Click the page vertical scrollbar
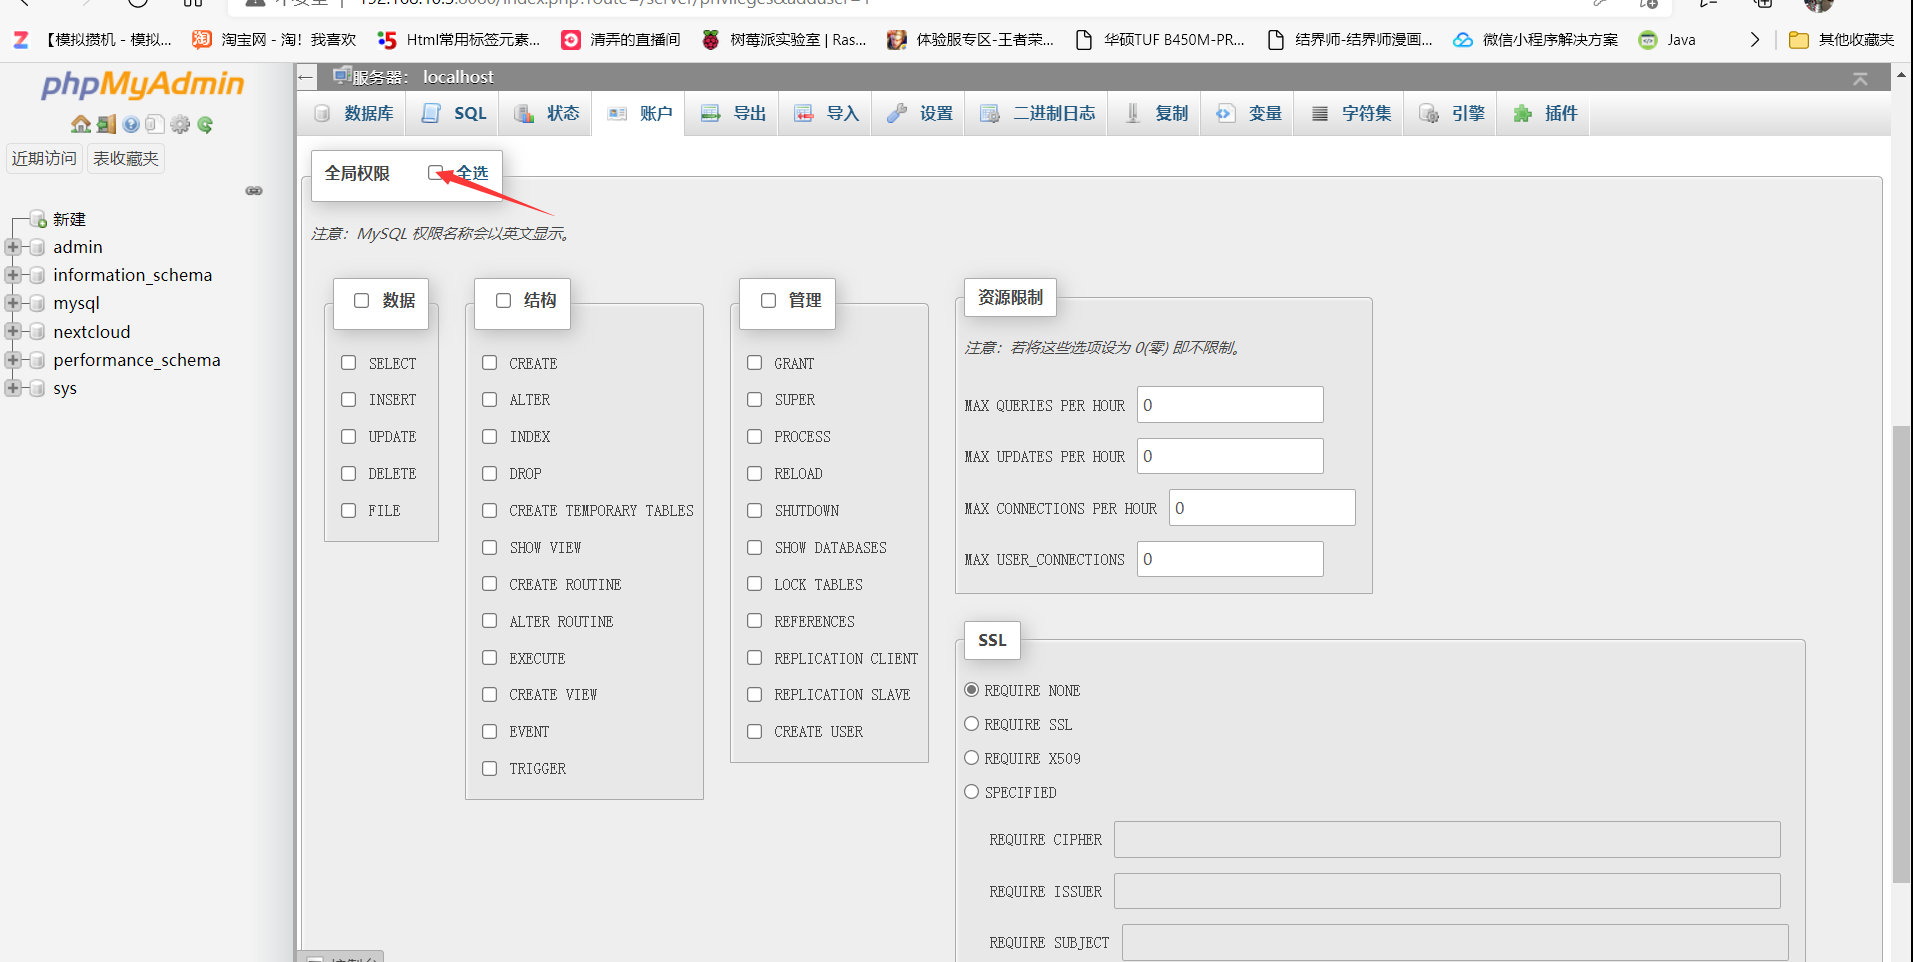1913x962 pixels. pos(1901,654)
